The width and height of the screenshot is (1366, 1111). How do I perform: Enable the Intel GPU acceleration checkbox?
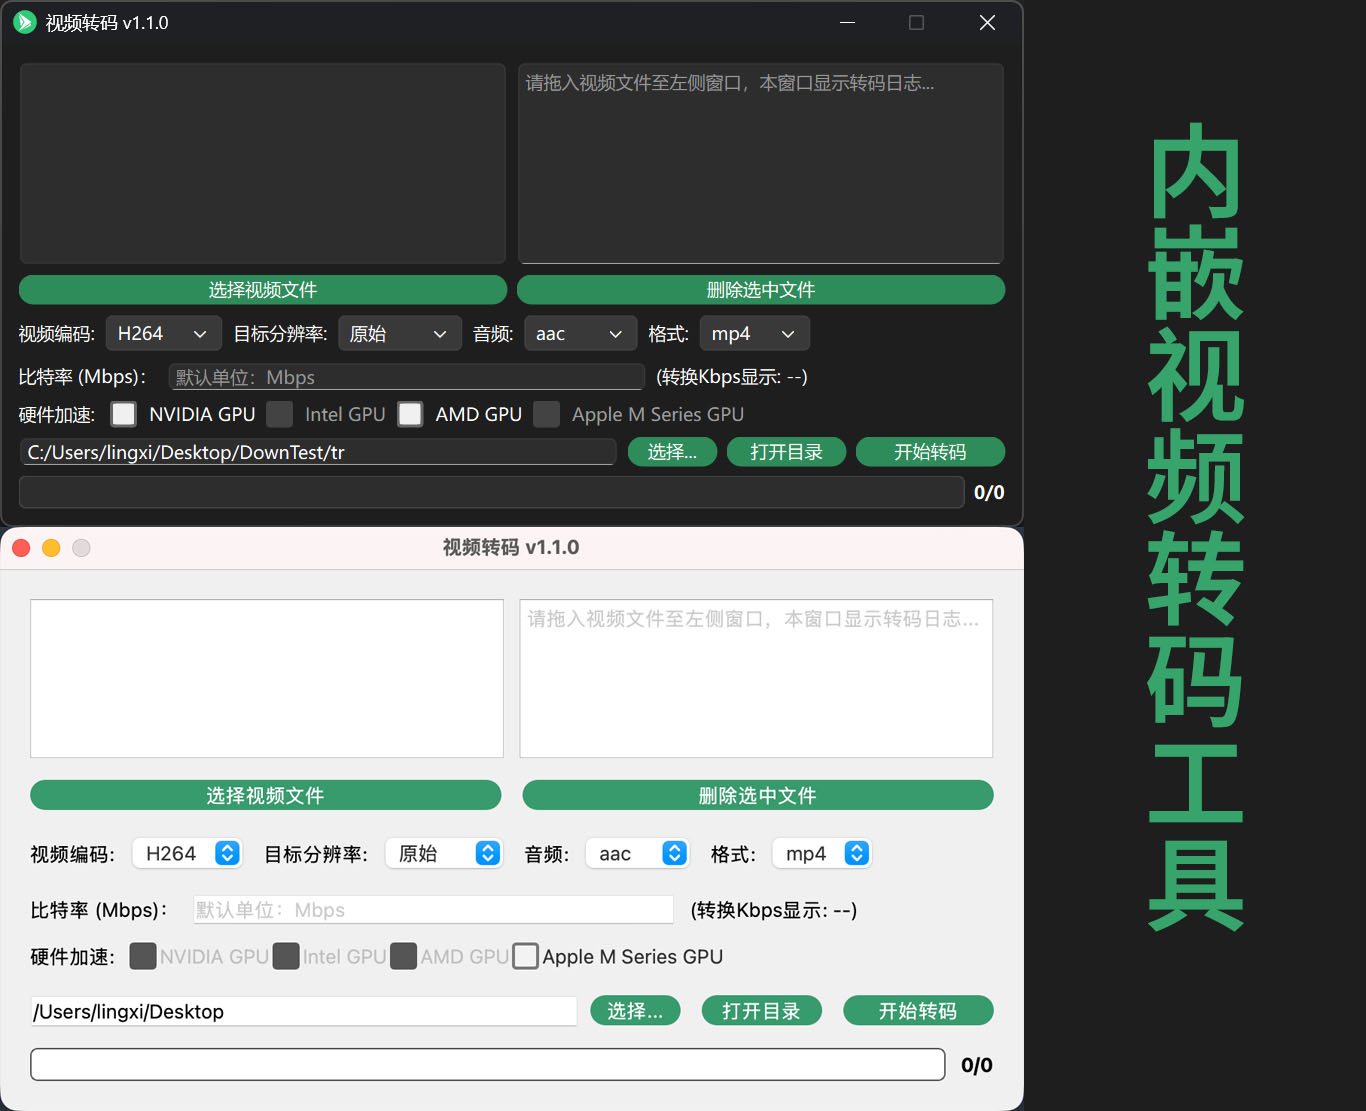pos(279,414)
